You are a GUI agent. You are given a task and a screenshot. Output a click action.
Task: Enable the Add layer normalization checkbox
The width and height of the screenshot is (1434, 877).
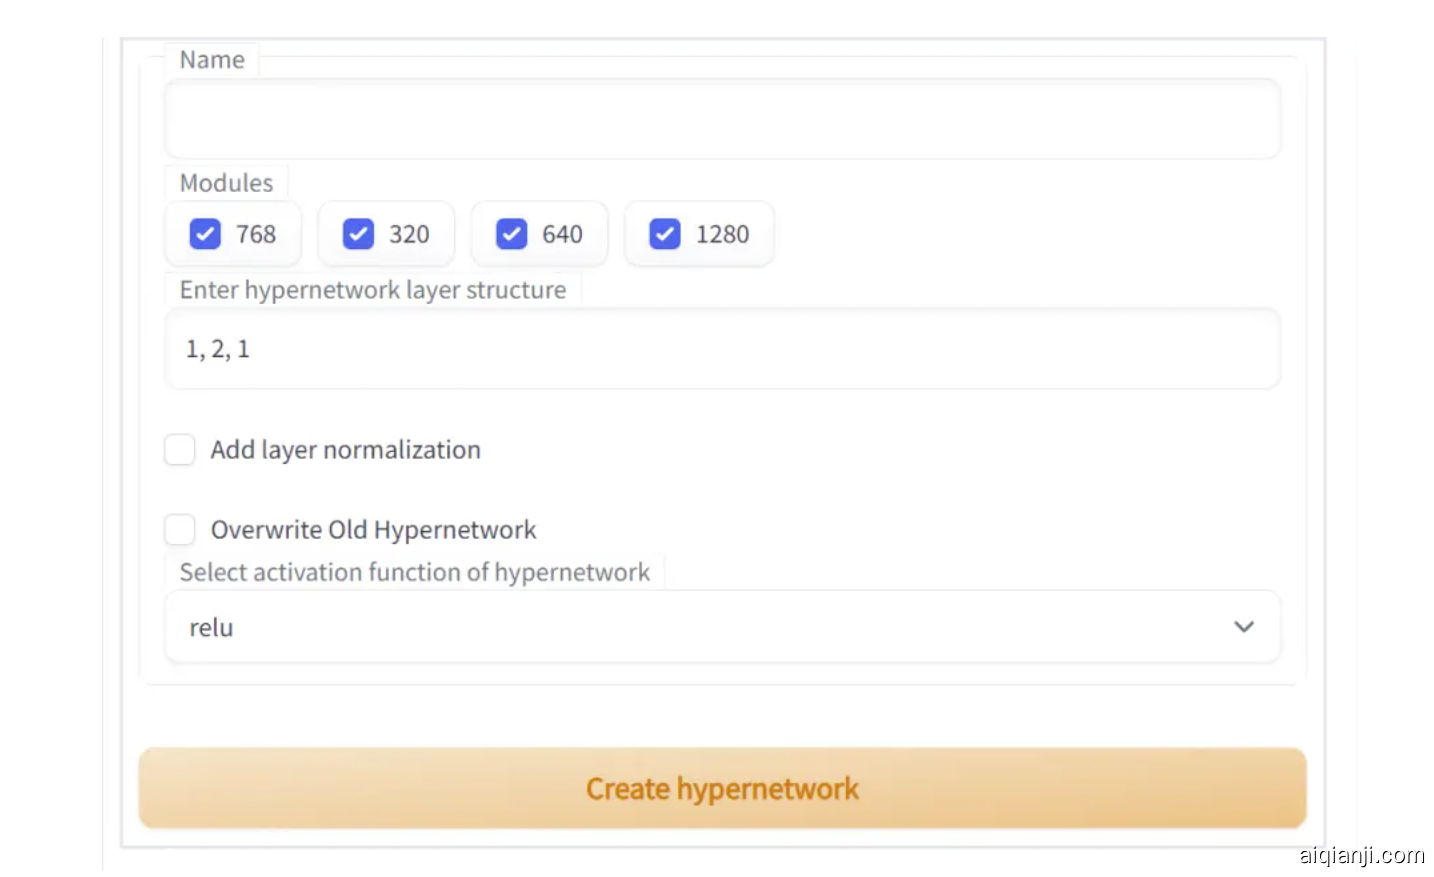180,450
